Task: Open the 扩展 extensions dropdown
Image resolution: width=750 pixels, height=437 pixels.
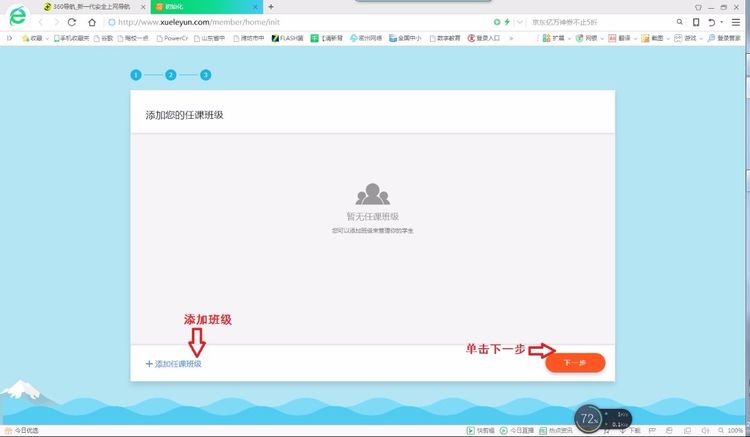Action: [x=557, y=38]
